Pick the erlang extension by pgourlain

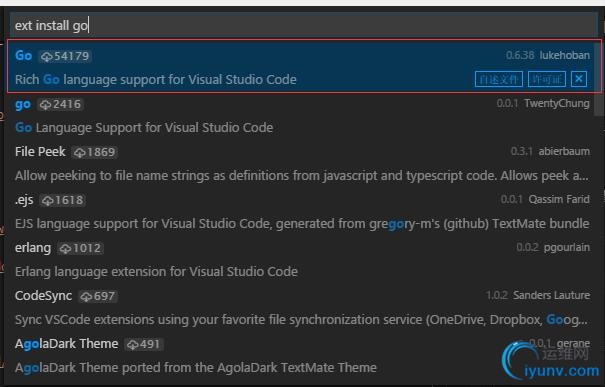[304, 259]
